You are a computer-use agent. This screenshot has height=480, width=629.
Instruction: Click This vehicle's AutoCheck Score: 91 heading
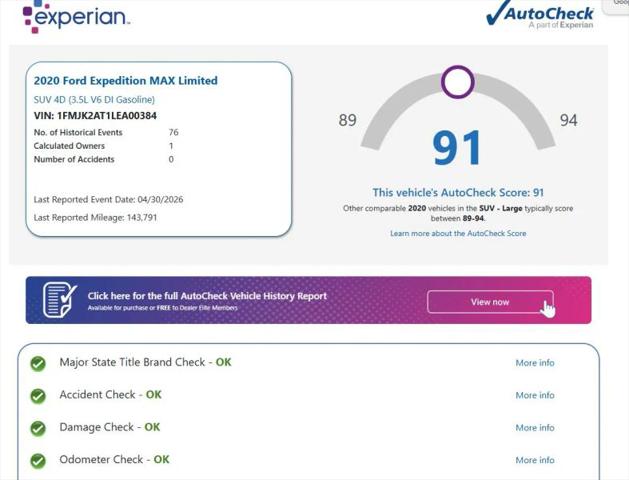458,192
